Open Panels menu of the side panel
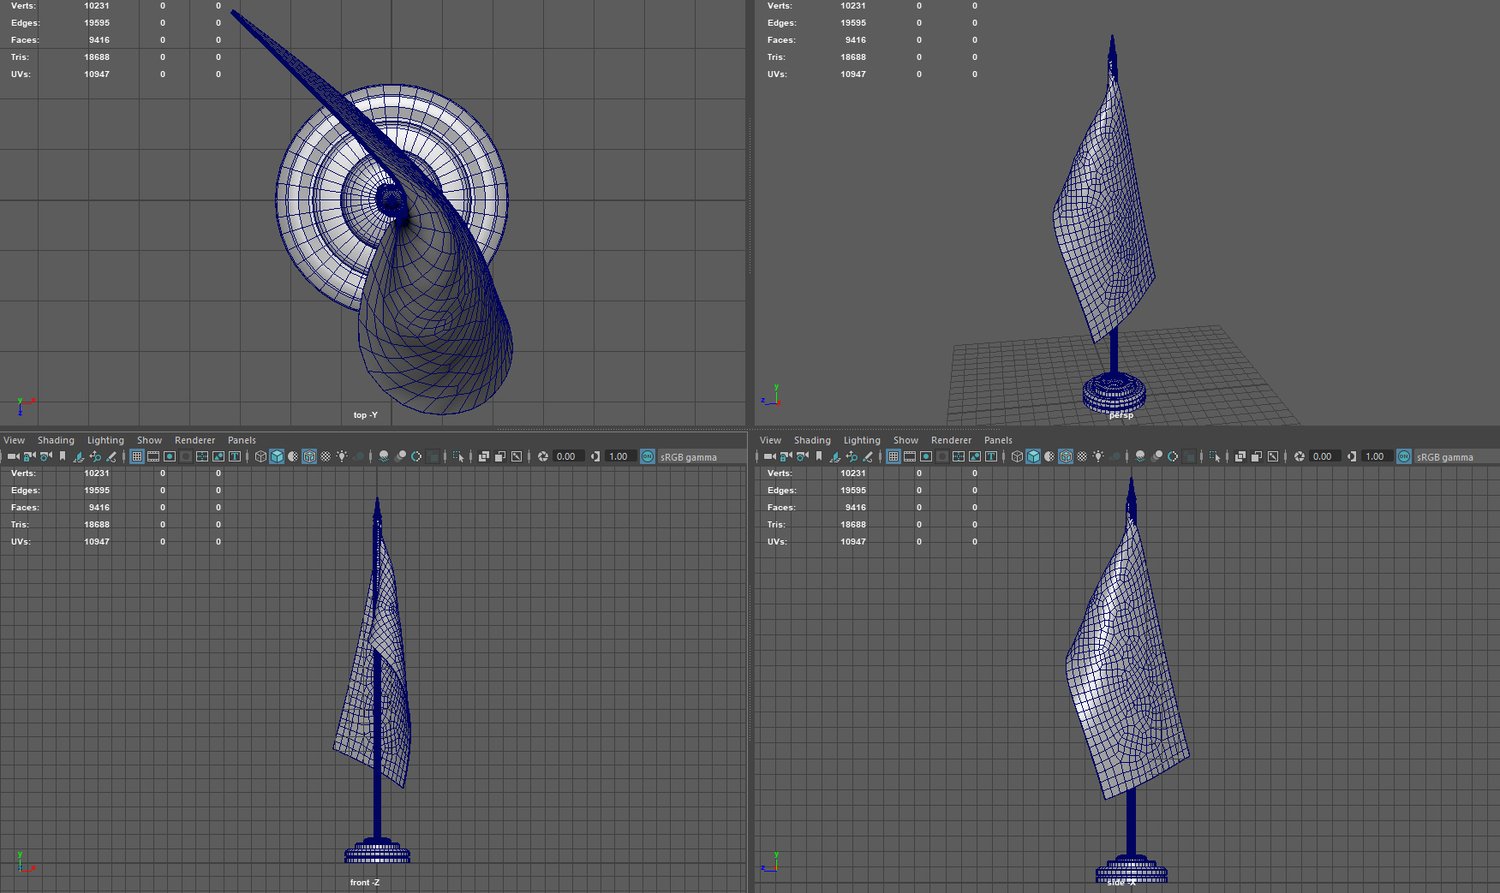 coord(998,440)
